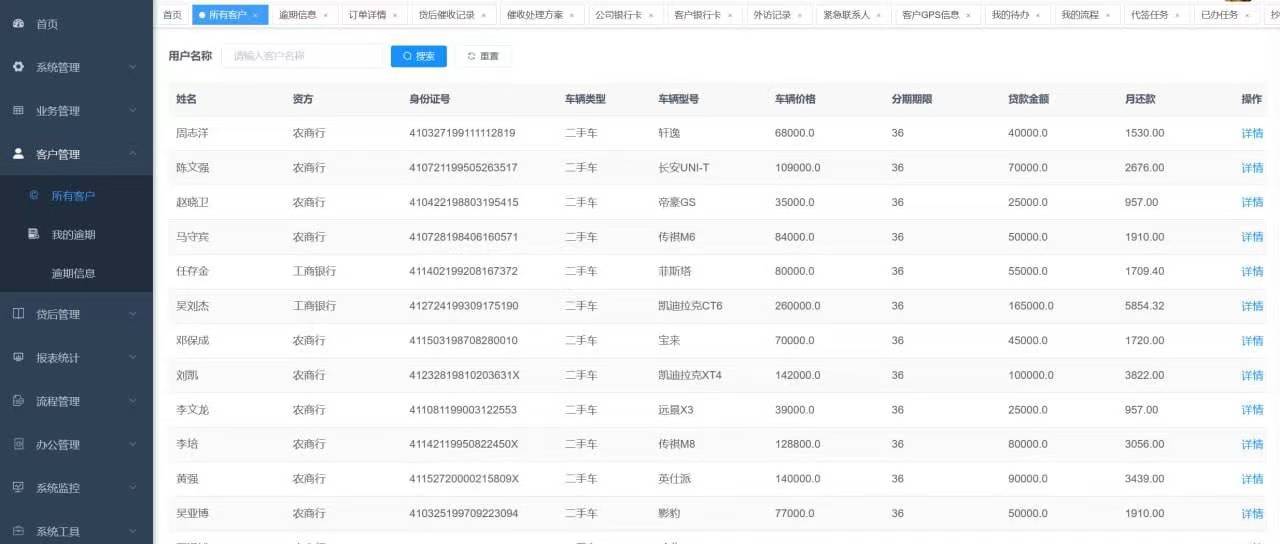Click the 报表统计 monitor icon
Image resolution: width=1280 pixels, height=544 pixels.
[x=18, y=357]
